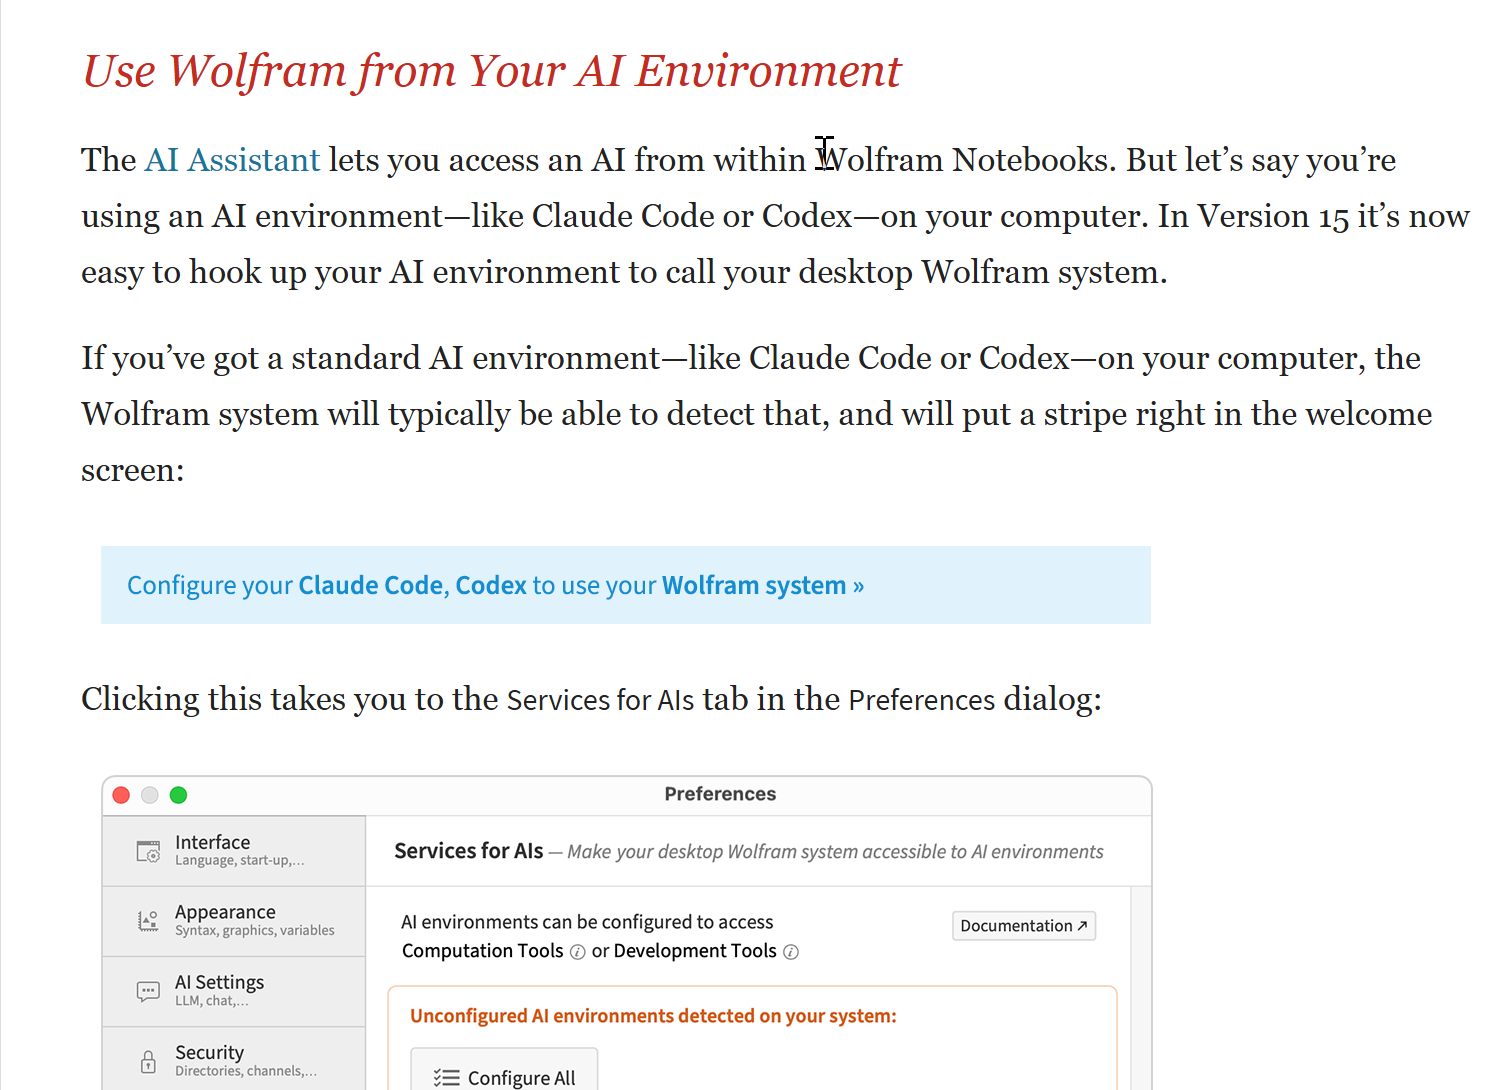Click the Configure your Claude Code banner
The height and width of the screenshot is (1090, 1498).
point(626,585)
